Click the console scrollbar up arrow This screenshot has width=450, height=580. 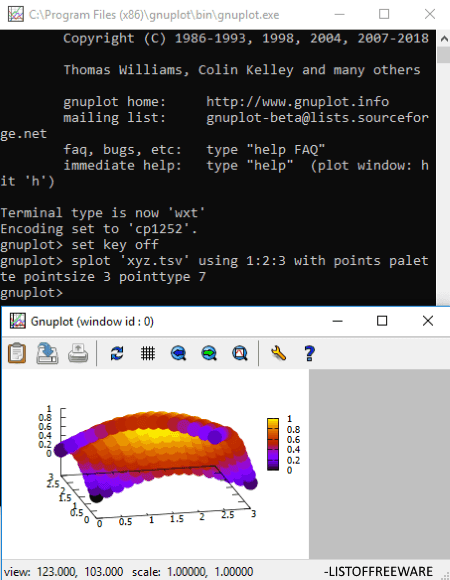click(x=443, y=38)
